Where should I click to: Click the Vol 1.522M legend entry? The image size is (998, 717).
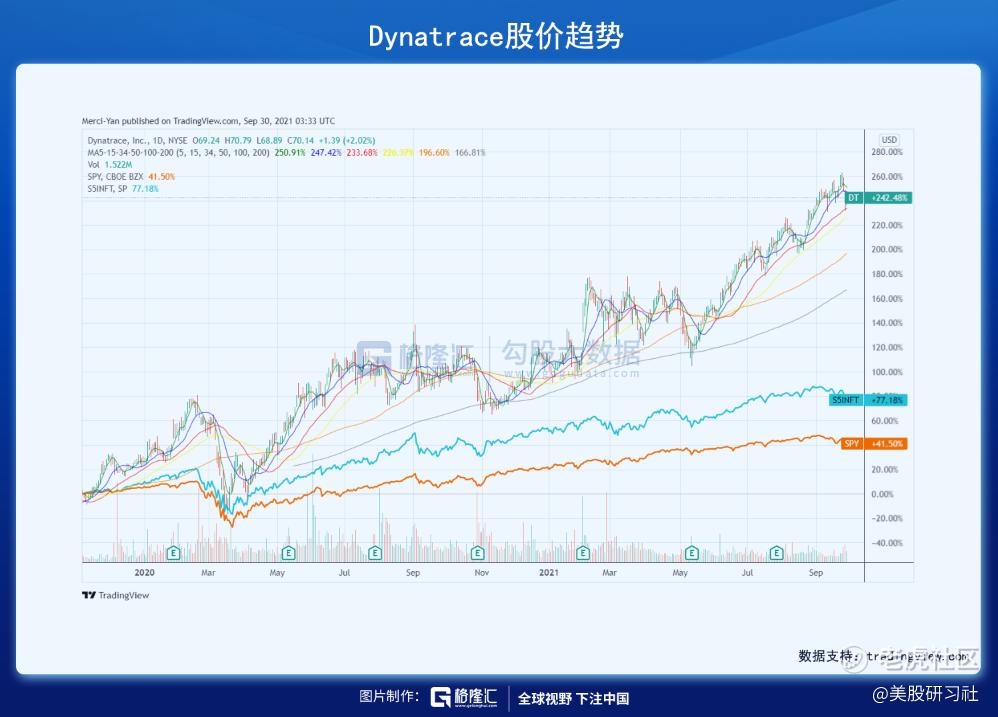pos(109,165)
